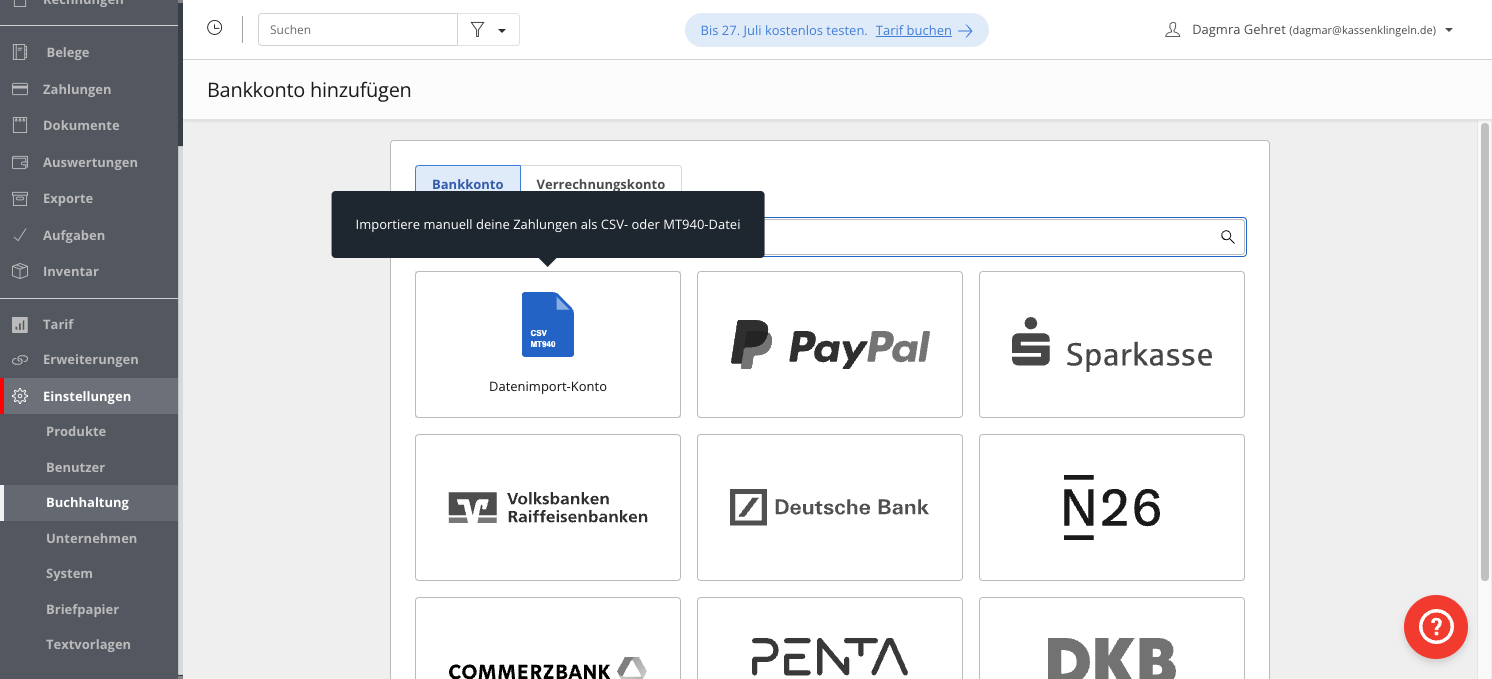
Task: Collapse the Einstellungen sidebar section
Action: [89, 396]
